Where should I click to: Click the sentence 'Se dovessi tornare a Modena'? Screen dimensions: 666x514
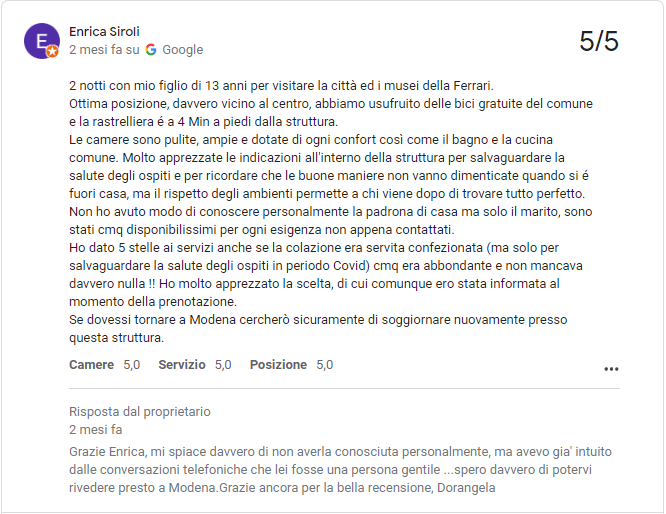click(318, 328)
